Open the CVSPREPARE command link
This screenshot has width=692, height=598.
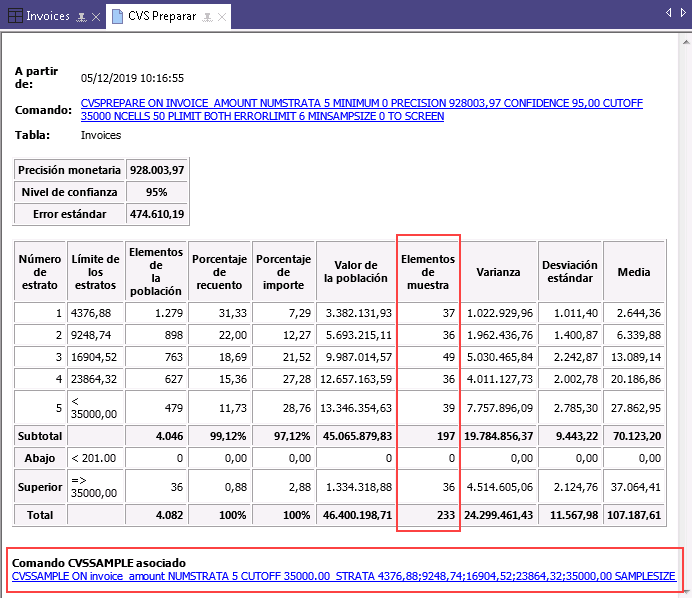[x=362, y=109]
